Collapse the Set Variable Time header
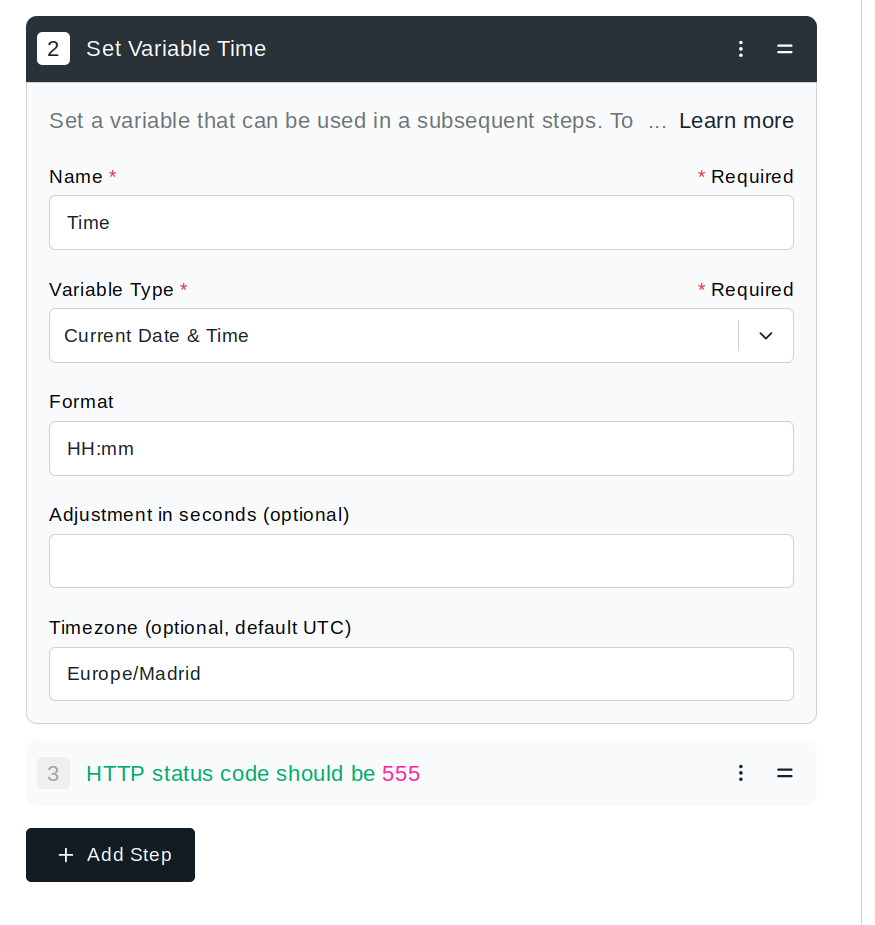 click(421, 49)
